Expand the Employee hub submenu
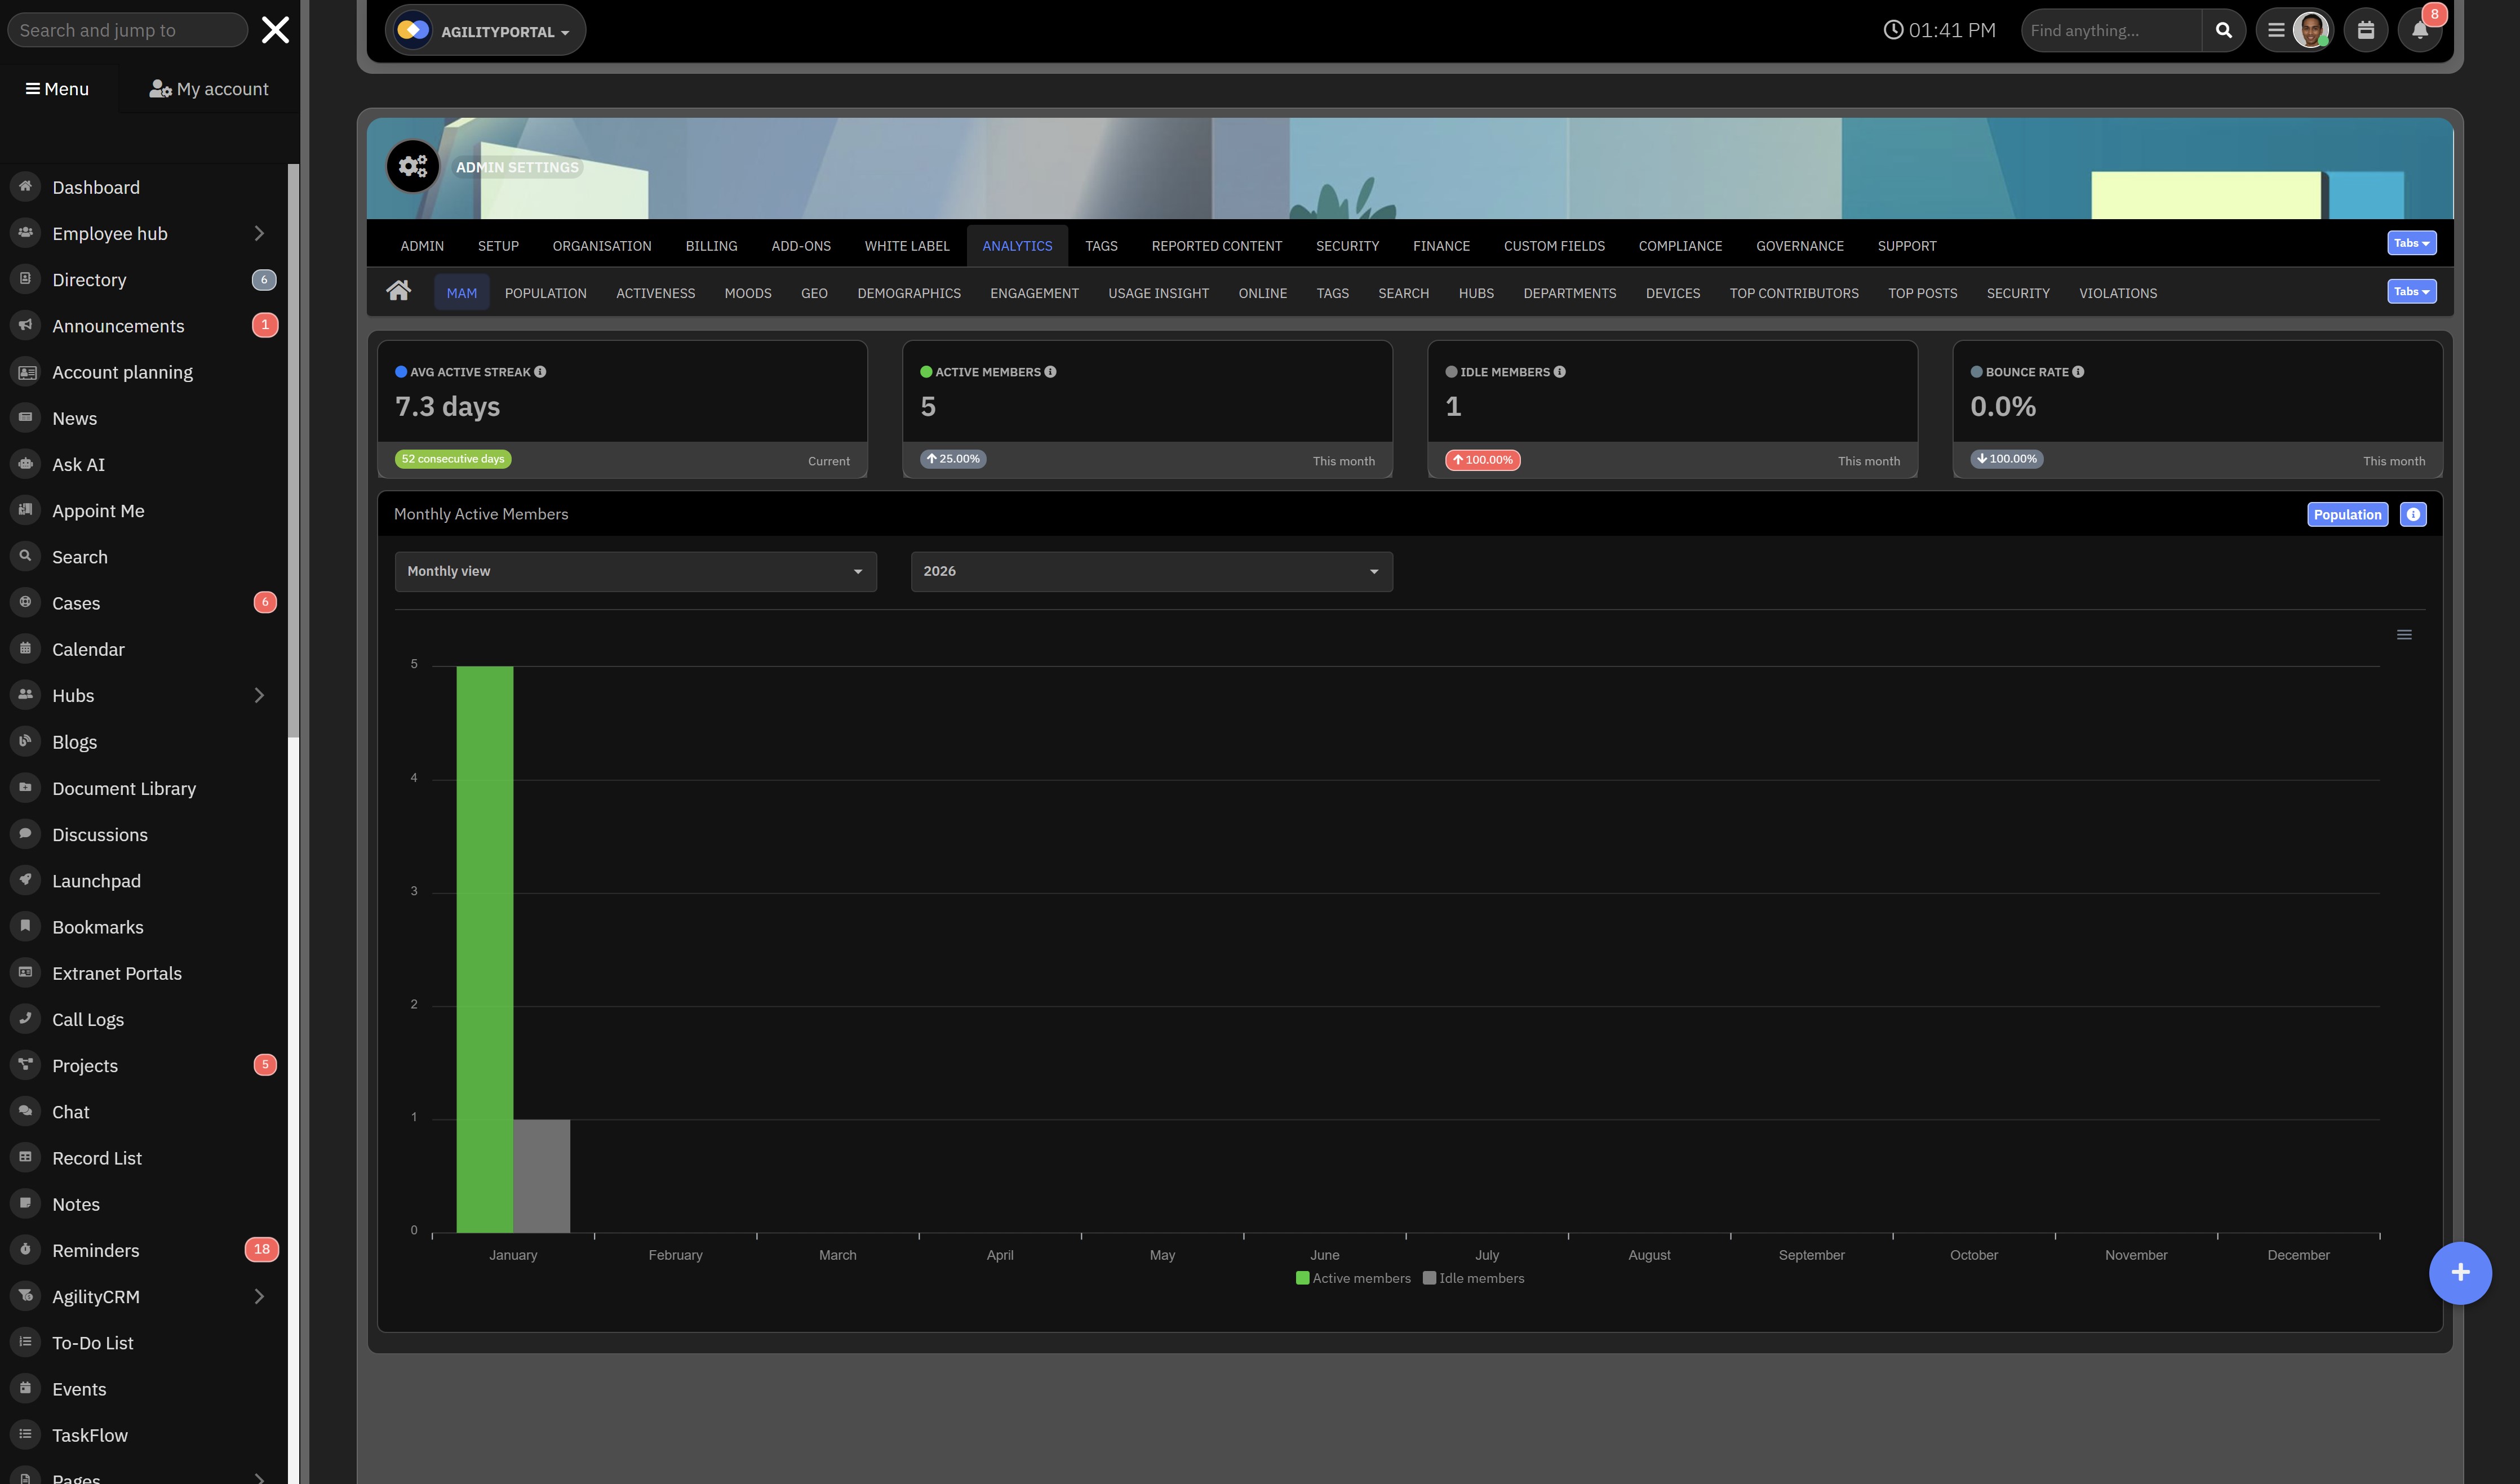 pos(259,234)
